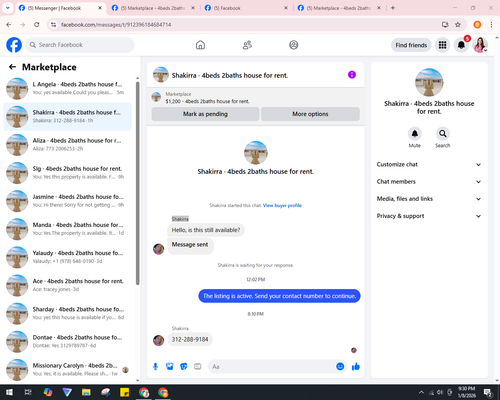This screenshot has width=500, height=400.
Task: Expand Chat members section
Action: click(x=429, y=182)
